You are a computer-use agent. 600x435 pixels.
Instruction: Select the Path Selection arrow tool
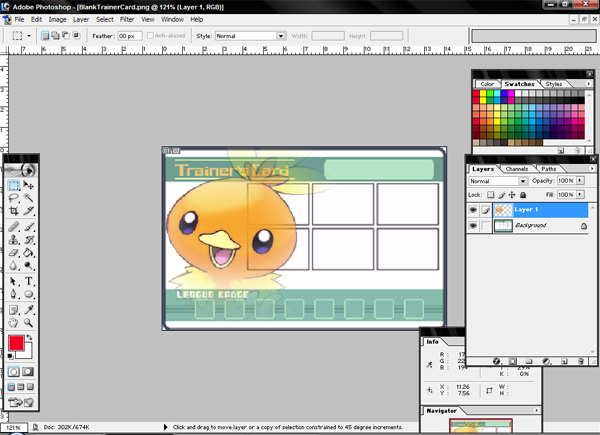pos(14,282)
